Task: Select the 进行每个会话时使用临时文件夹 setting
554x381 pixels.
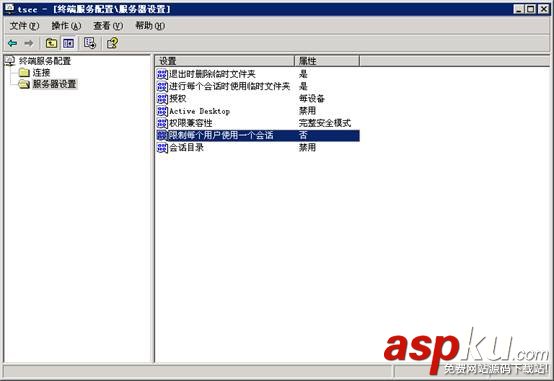Action: [x=230, y=86]
